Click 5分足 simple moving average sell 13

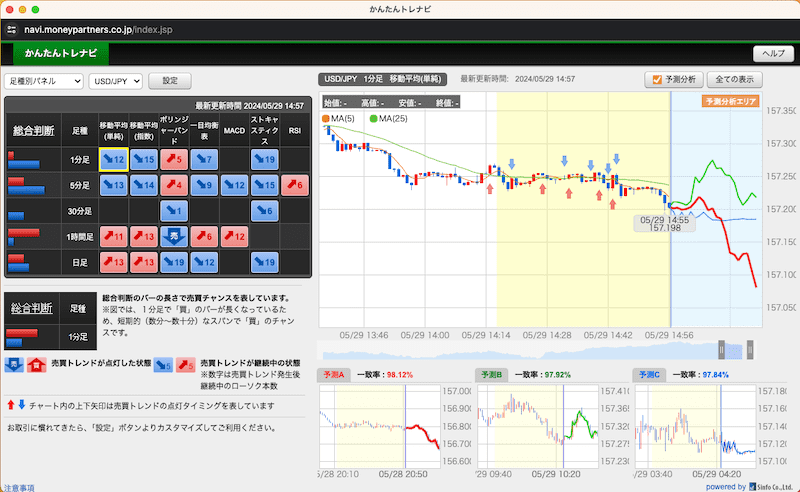coord(113,185)
